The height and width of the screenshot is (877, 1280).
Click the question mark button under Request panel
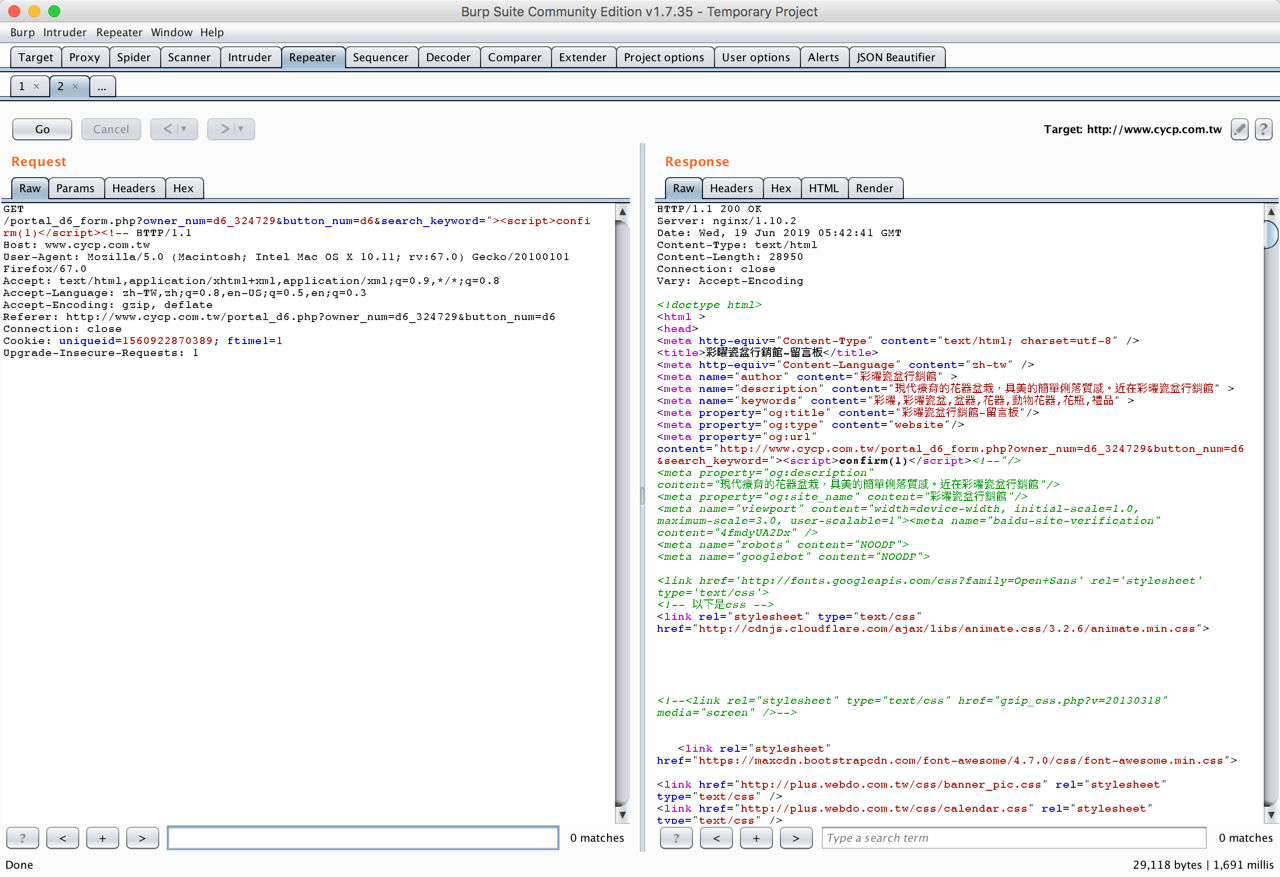[x=23, y=838]
